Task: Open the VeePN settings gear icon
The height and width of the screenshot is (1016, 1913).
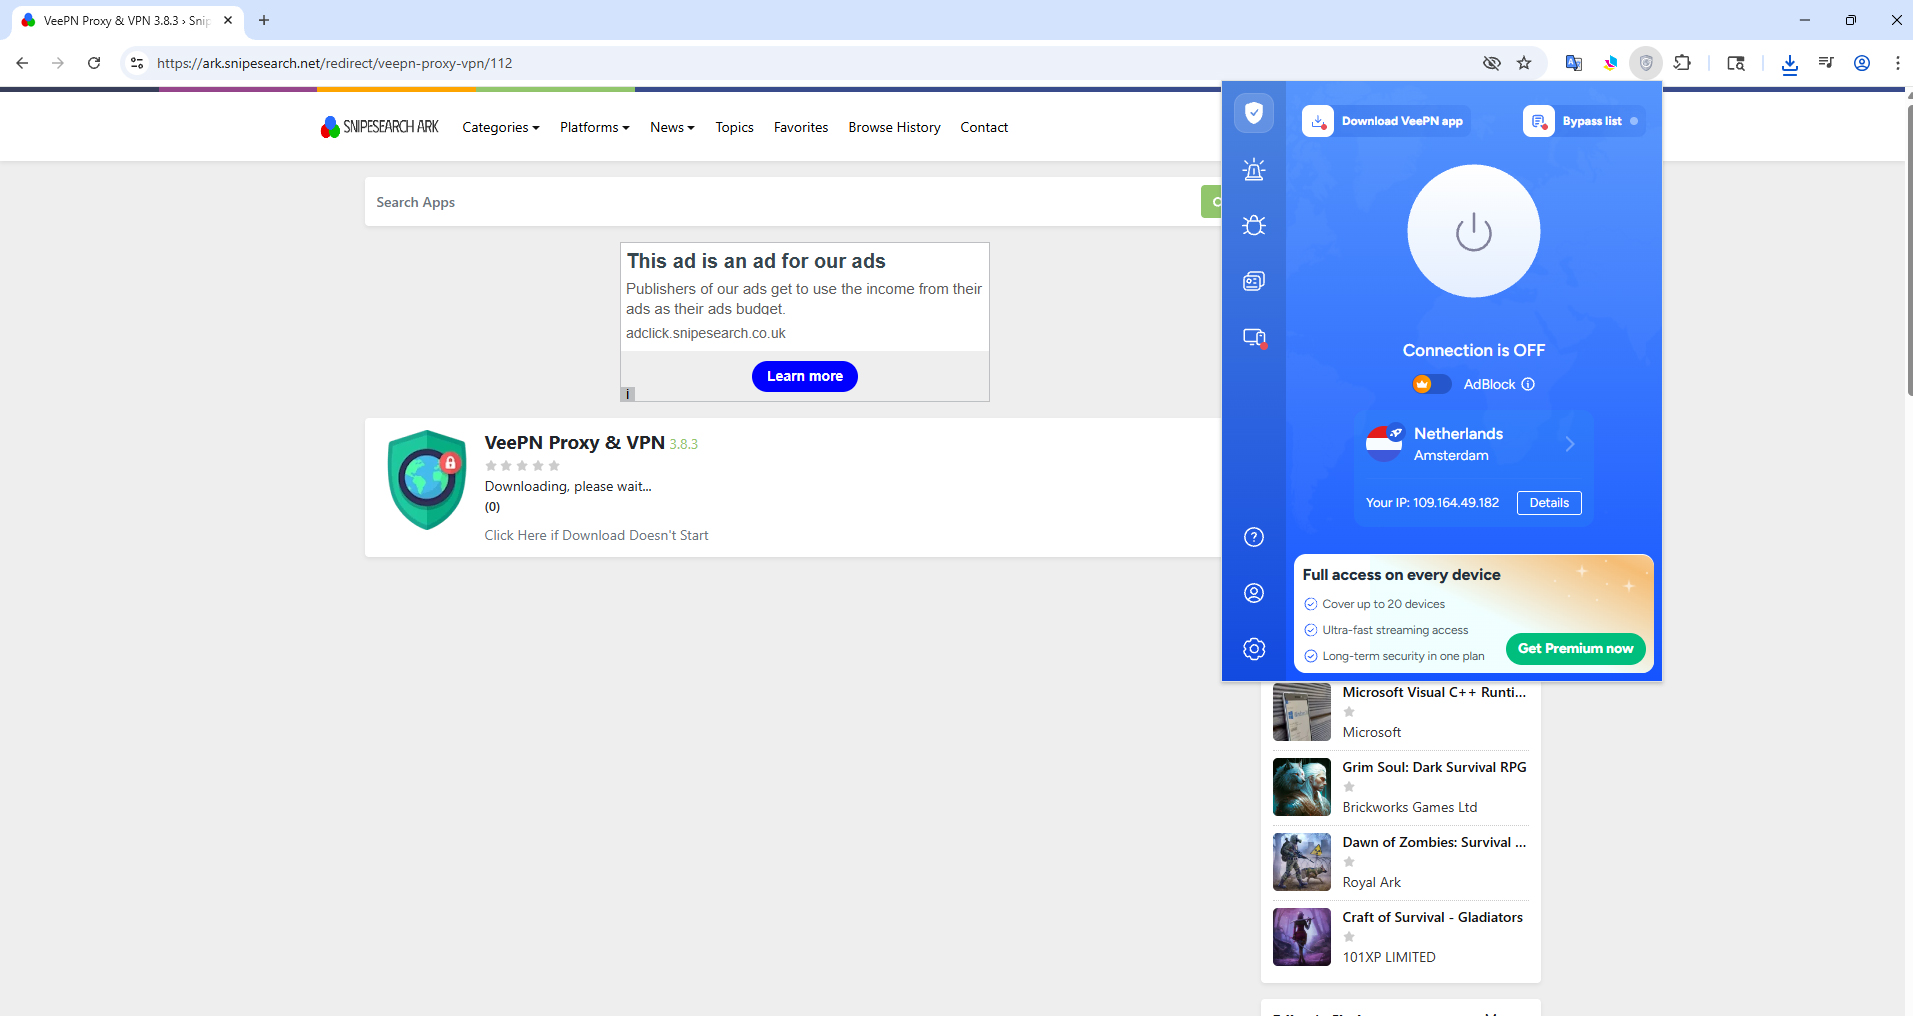Action: [1254, 649]
